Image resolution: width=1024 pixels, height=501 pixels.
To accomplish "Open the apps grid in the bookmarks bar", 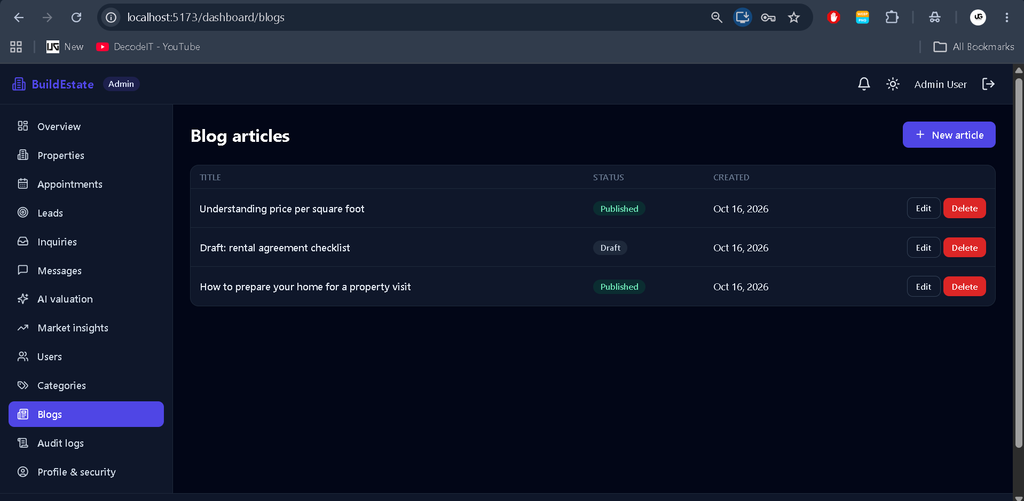I will [16, 46].
